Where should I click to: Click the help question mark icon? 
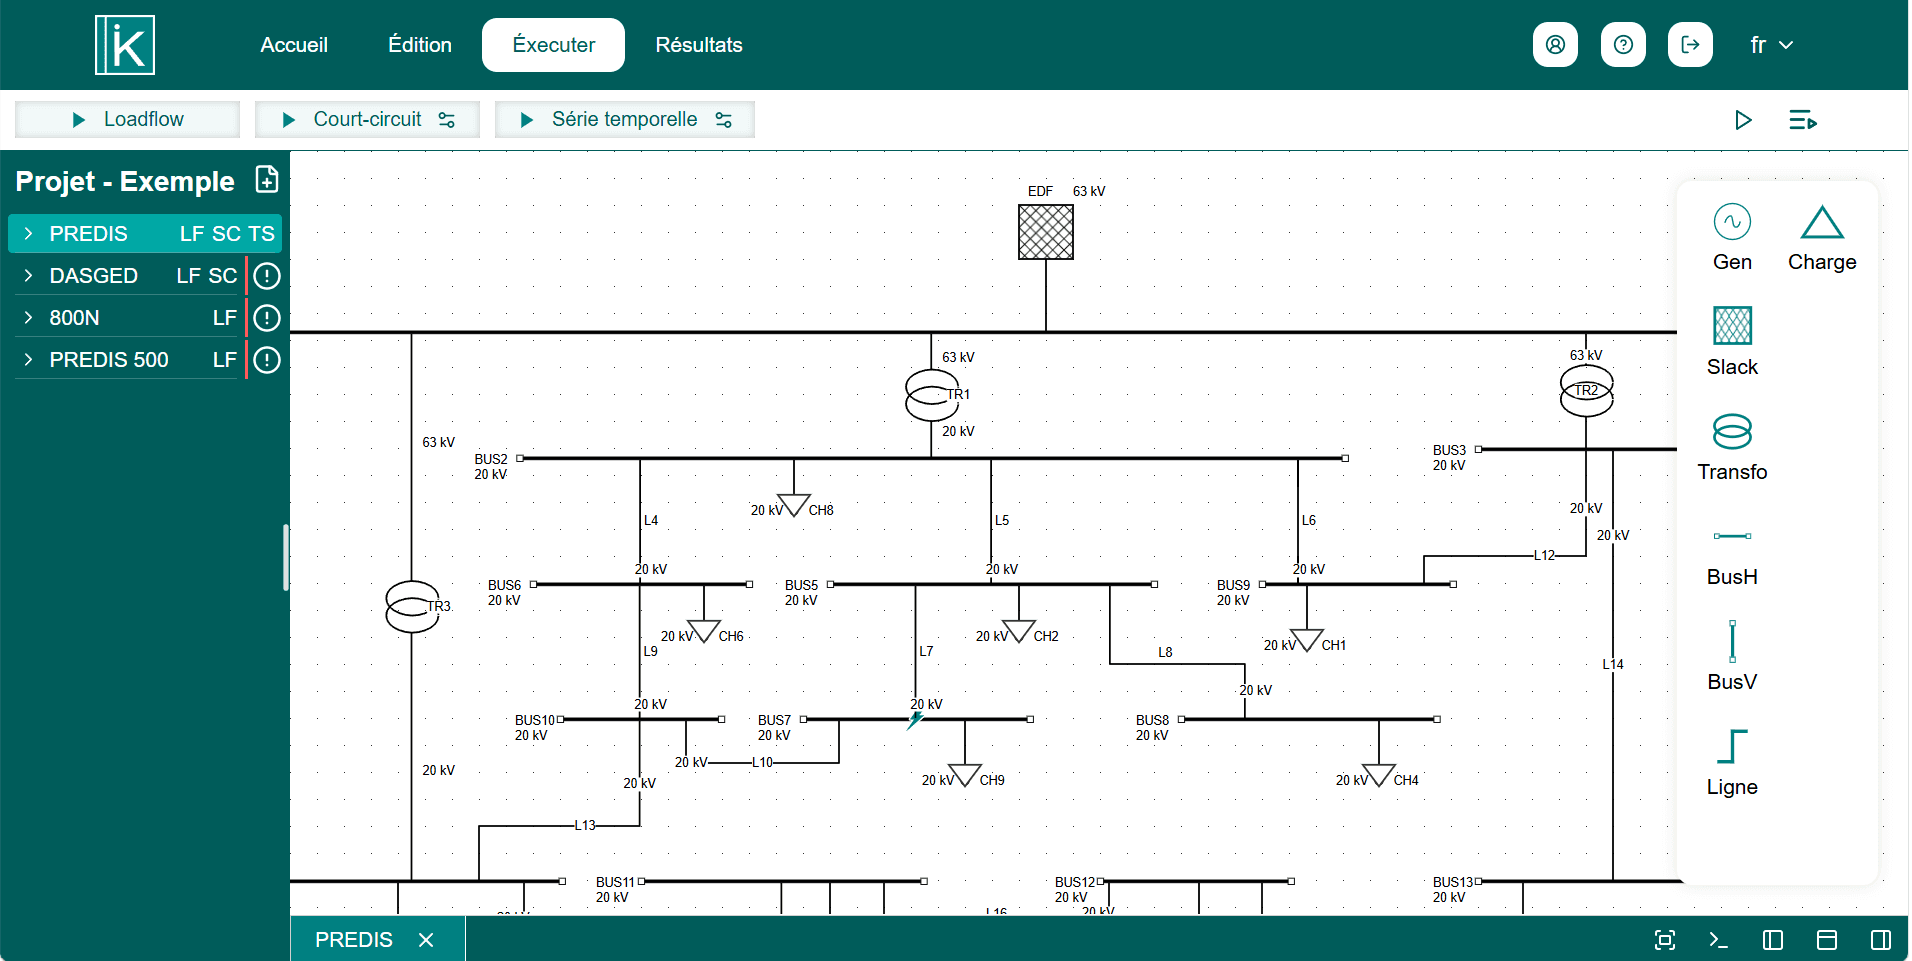pos(1623,45)
